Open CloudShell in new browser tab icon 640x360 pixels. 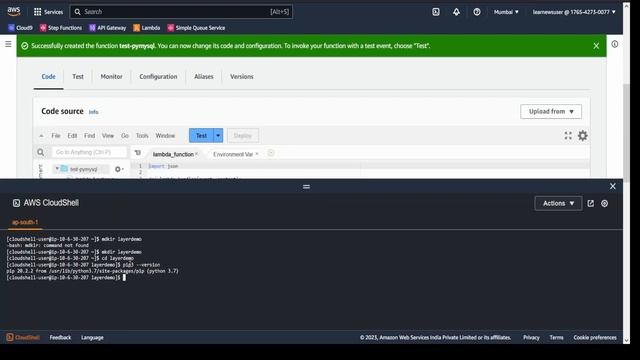[x=591, y=203]
